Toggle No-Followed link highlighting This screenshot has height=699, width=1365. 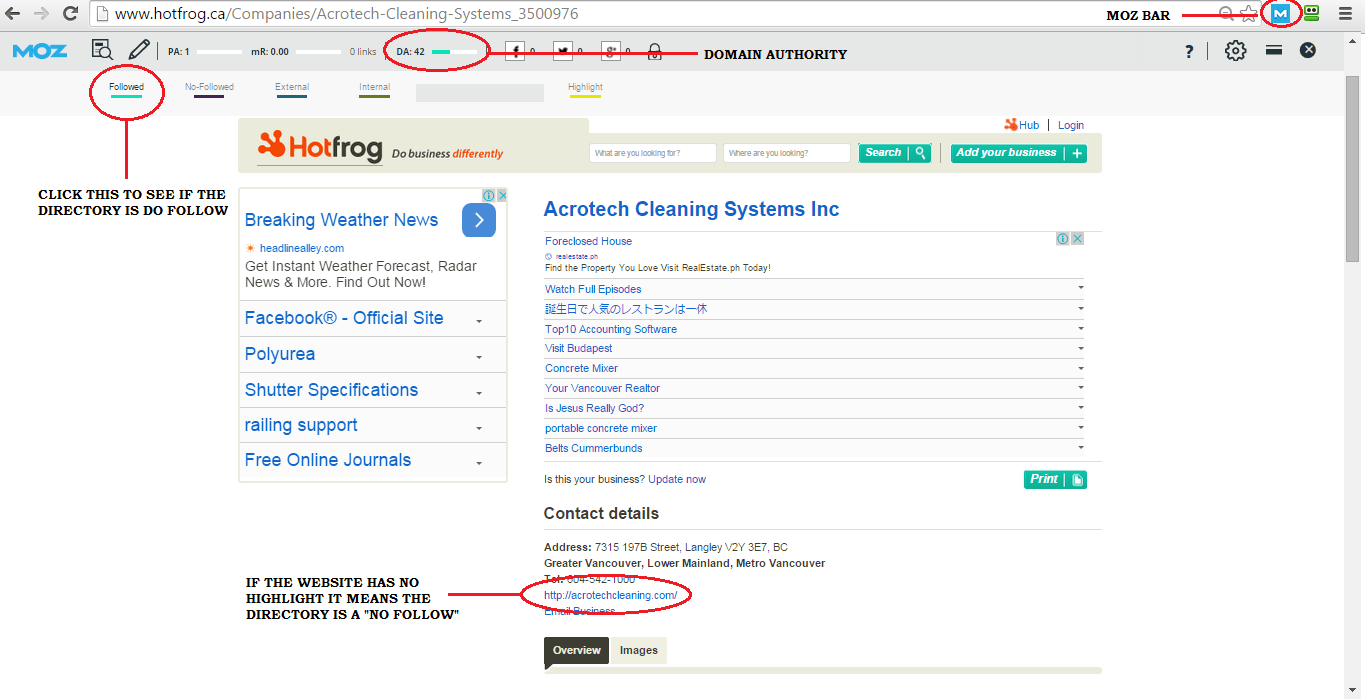coord(209,90)
